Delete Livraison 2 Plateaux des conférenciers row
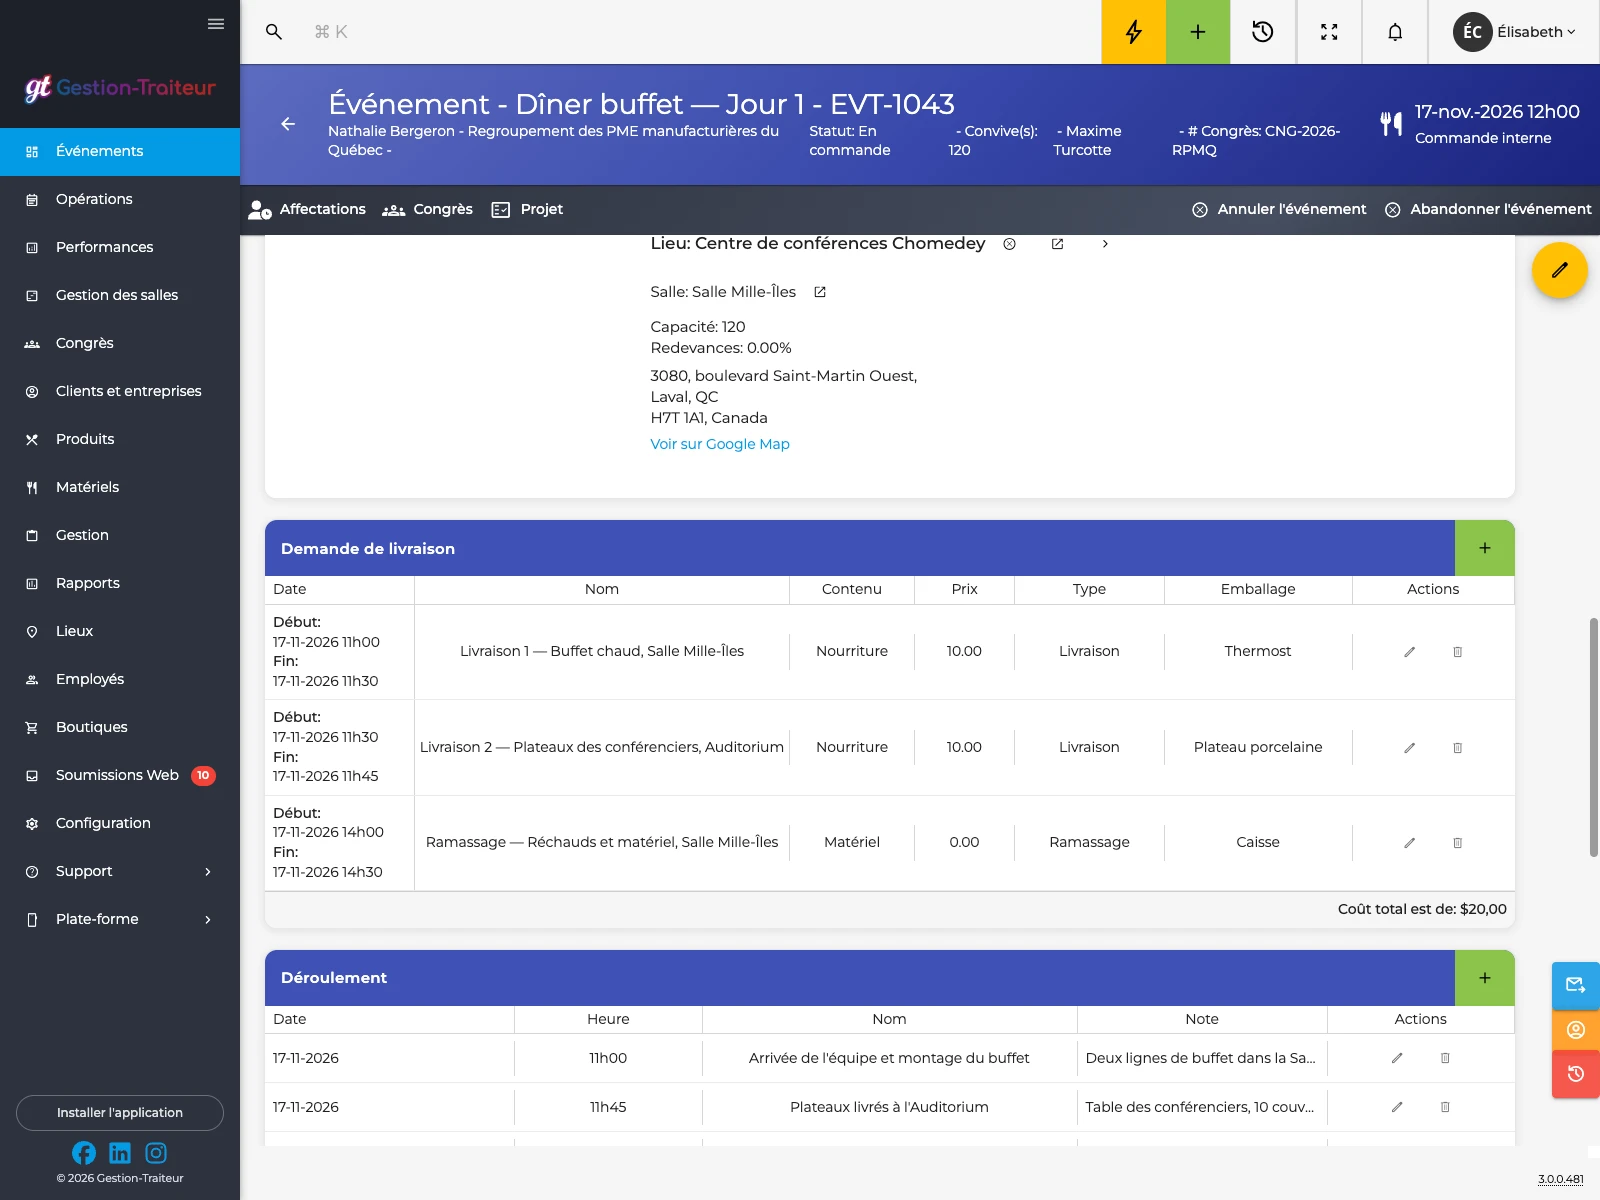The image size is (1600, 1200). click(x=1458, y=748)
